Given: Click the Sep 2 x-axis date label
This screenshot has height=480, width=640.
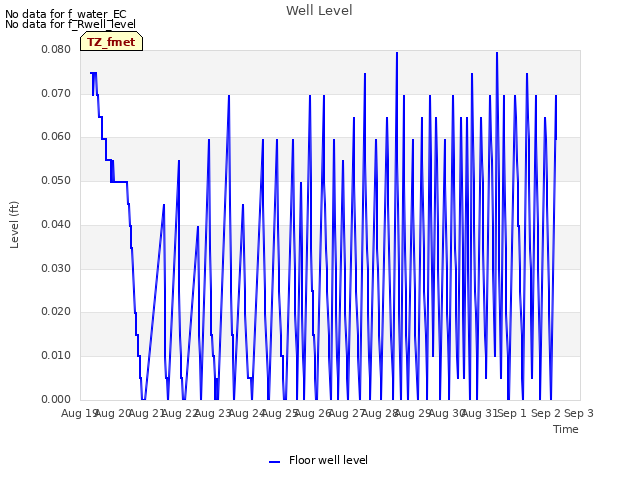Looking at the screenshot, I should pyautogui.click(x=546, y=413).
